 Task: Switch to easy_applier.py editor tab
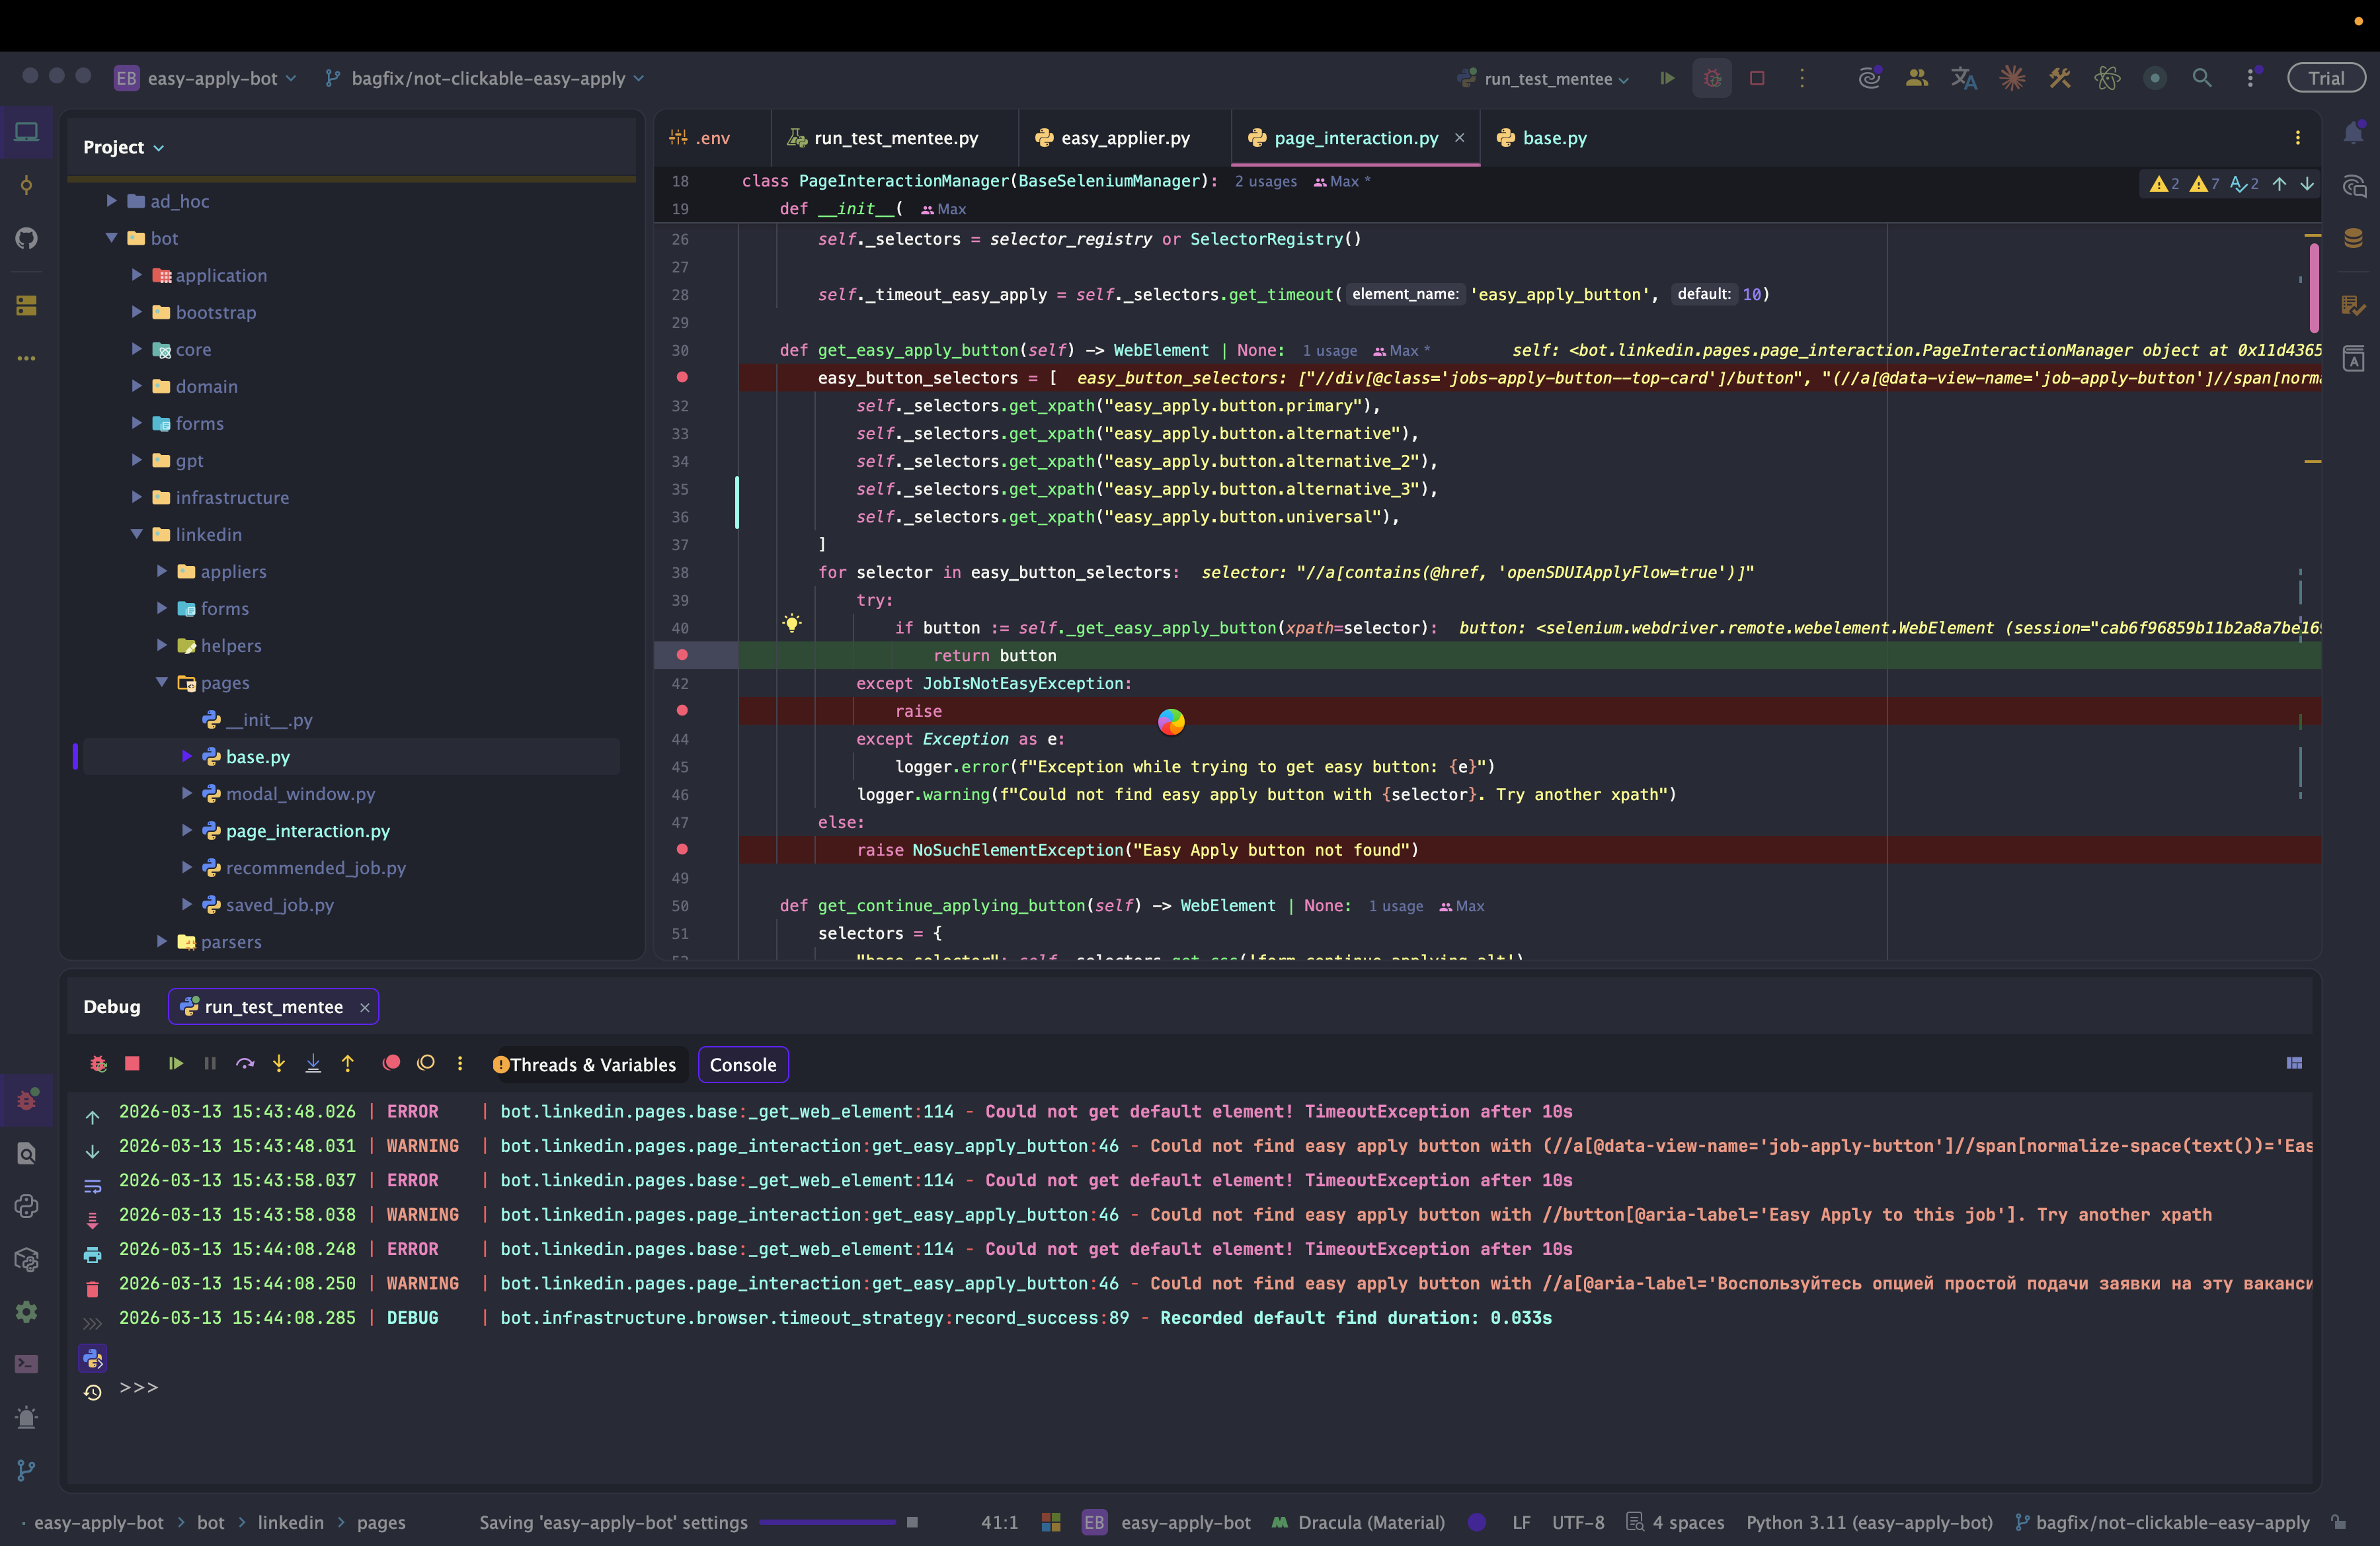1124,138
